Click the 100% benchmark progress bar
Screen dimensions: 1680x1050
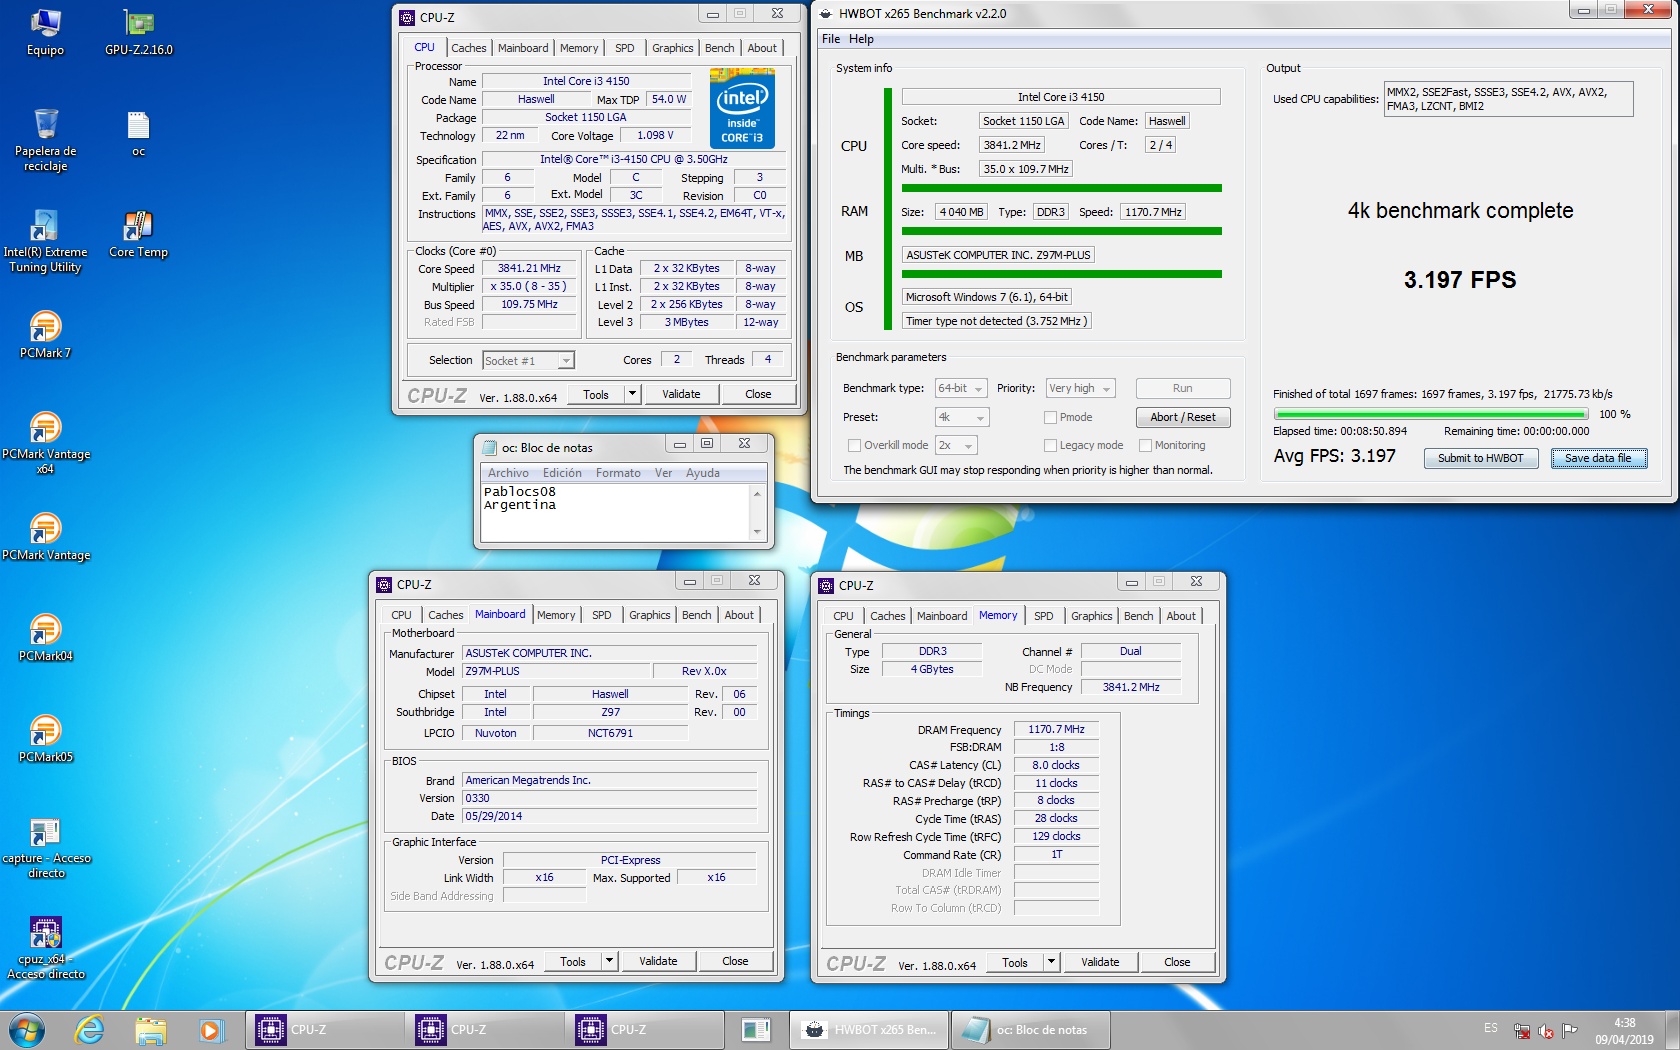tap(1430, 414)
